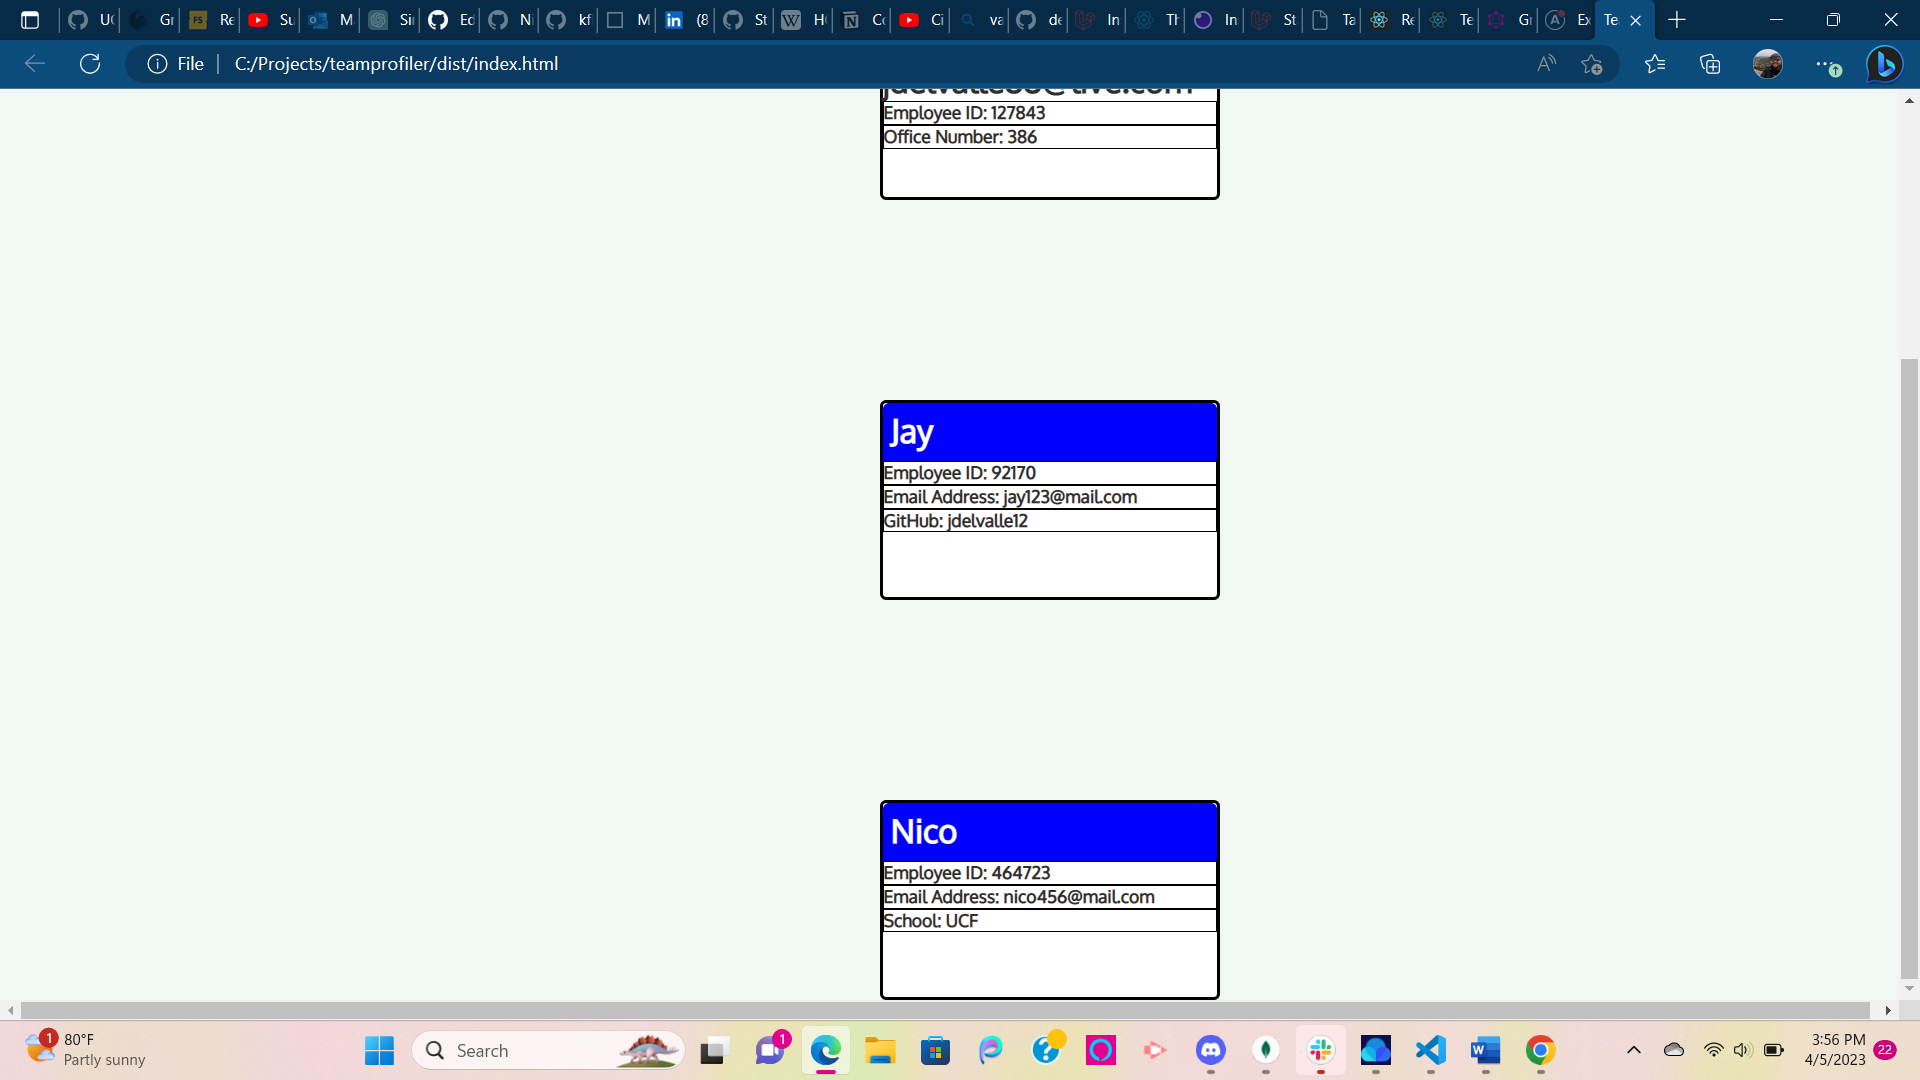Start Read aloud for the page
This screenshot has width=1920, height=1080.
(x=1545, y=63)
